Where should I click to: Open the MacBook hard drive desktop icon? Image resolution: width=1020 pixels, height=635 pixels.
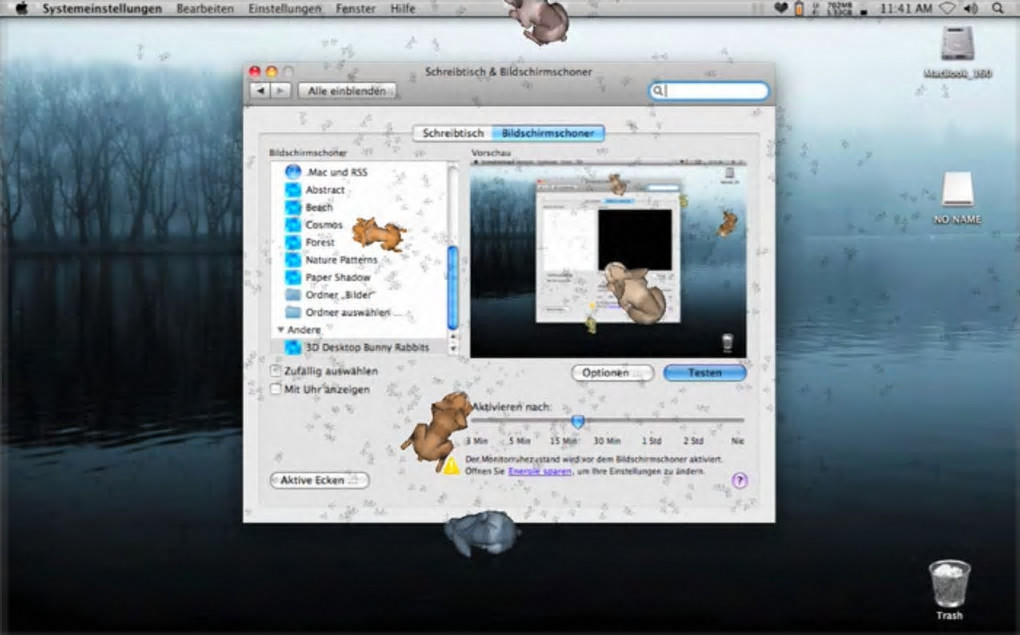click(957, 45)
